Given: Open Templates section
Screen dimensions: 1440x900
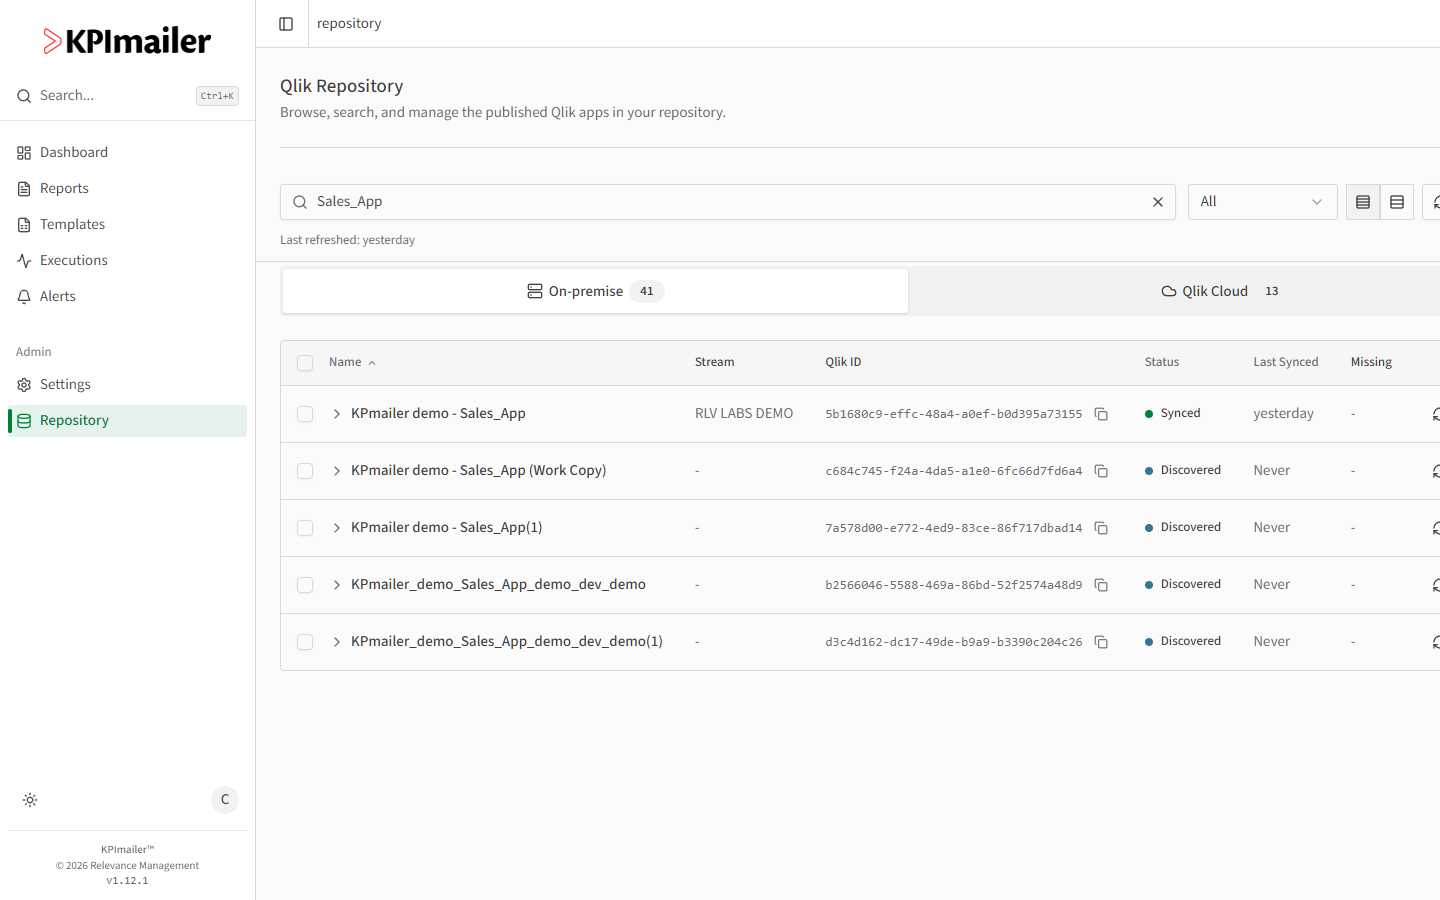Looking at the screenshot, I should pos(127,224).
